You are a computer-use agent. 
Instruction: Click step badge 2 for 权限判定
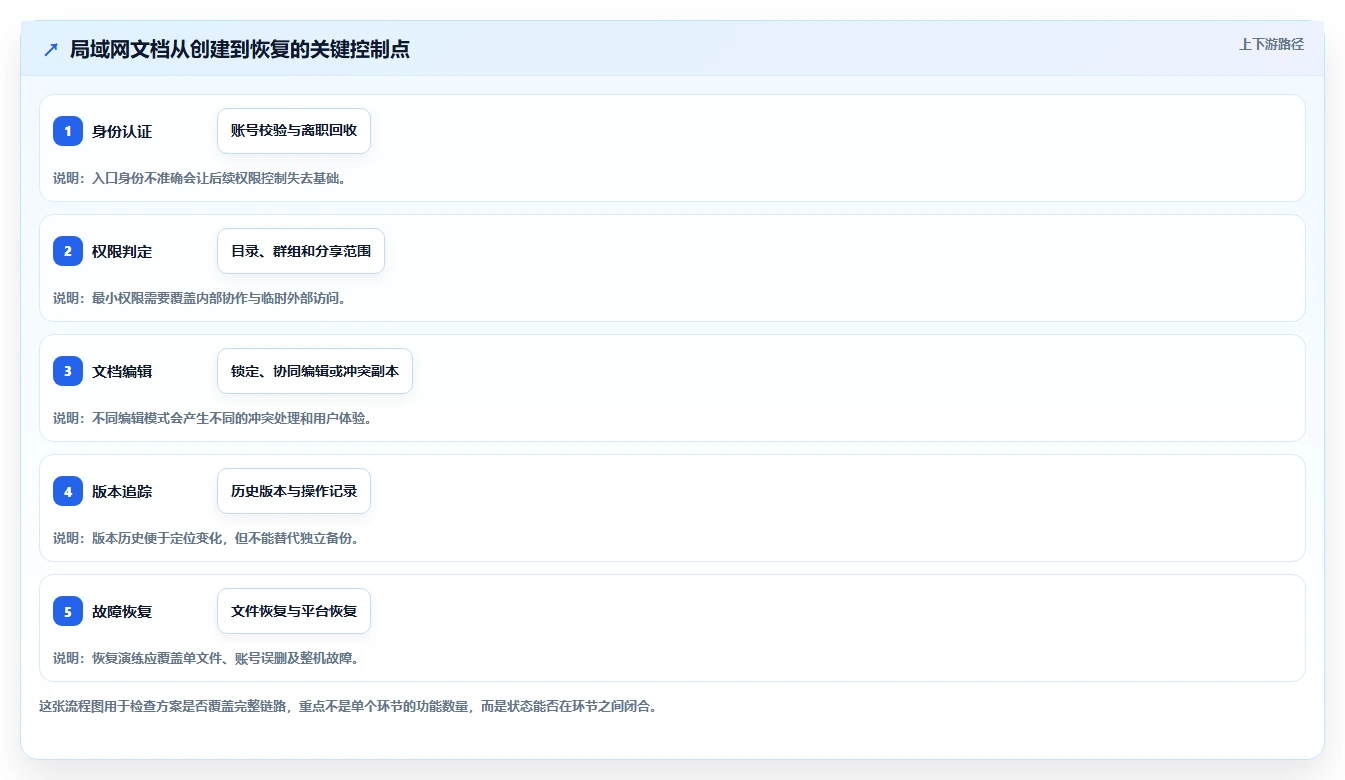(x=68, y=251)
